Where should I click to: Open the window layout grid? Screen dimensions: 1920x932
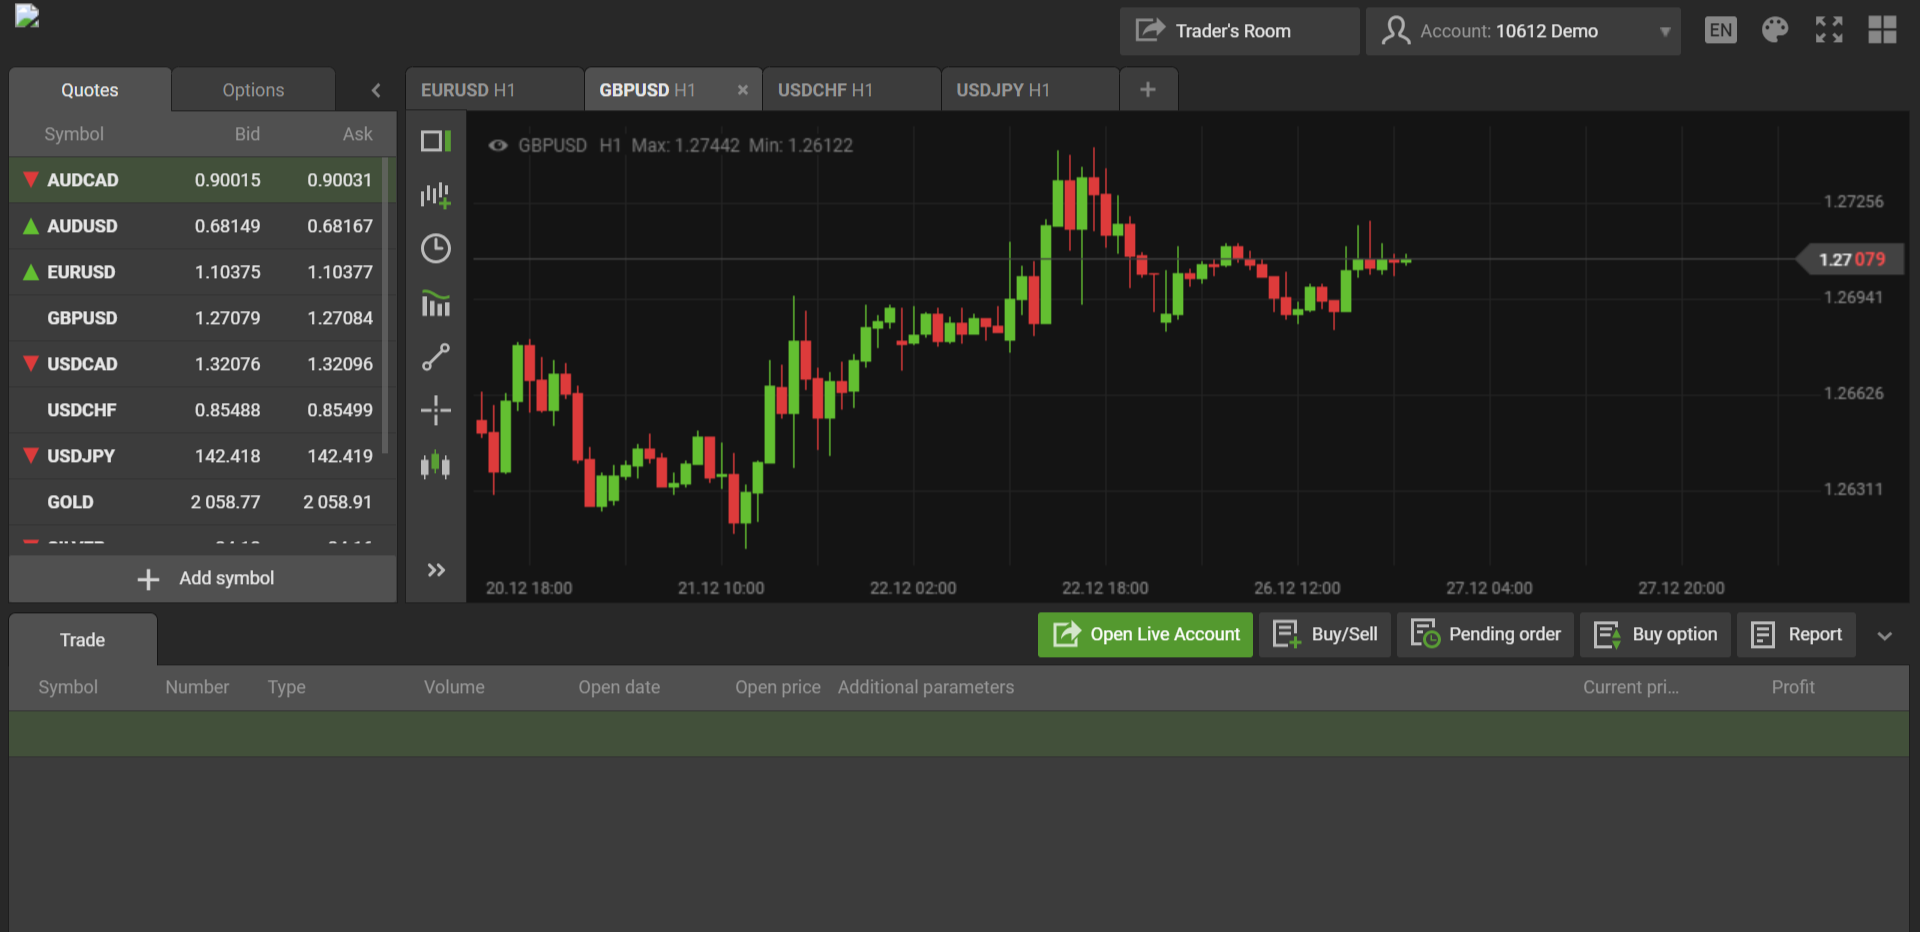point(1882,30)
